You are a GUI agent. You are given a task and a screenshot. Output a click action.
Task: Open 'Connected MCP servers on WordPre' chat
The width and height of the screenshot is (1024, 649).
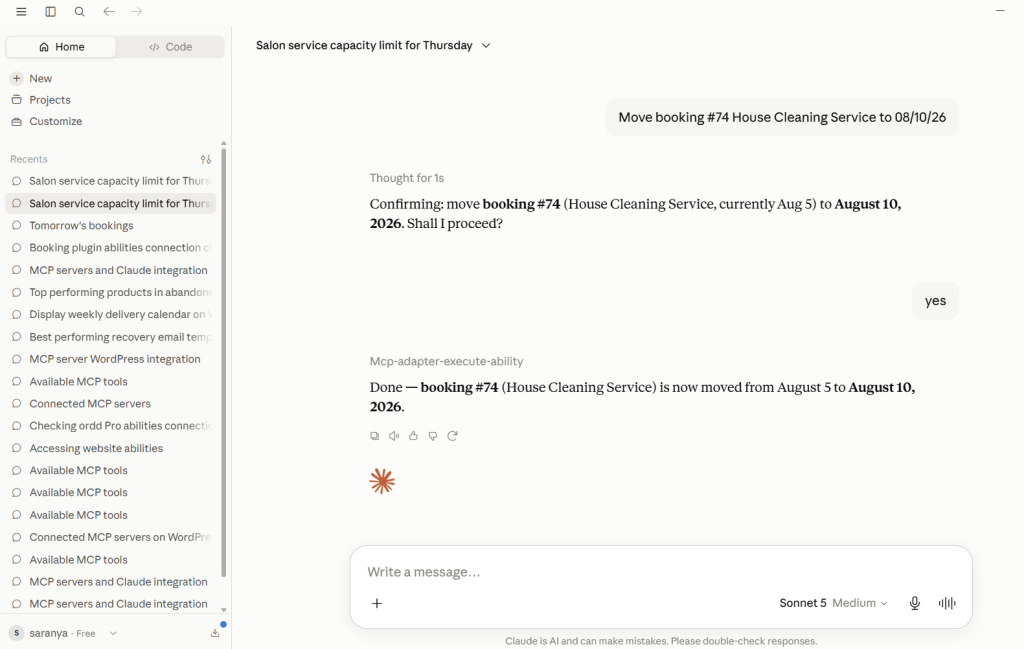tap(111, 537)
